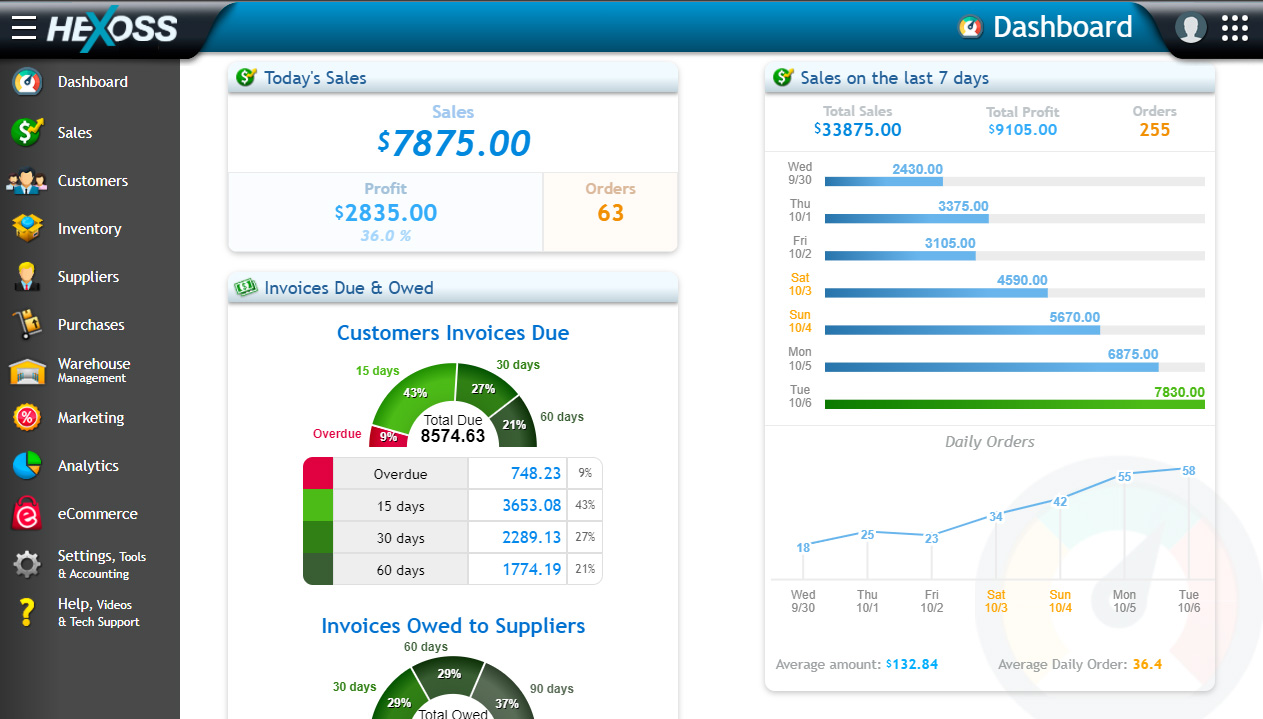
Task: Click the red Overdue color swatch
Action: click(318, 474)
